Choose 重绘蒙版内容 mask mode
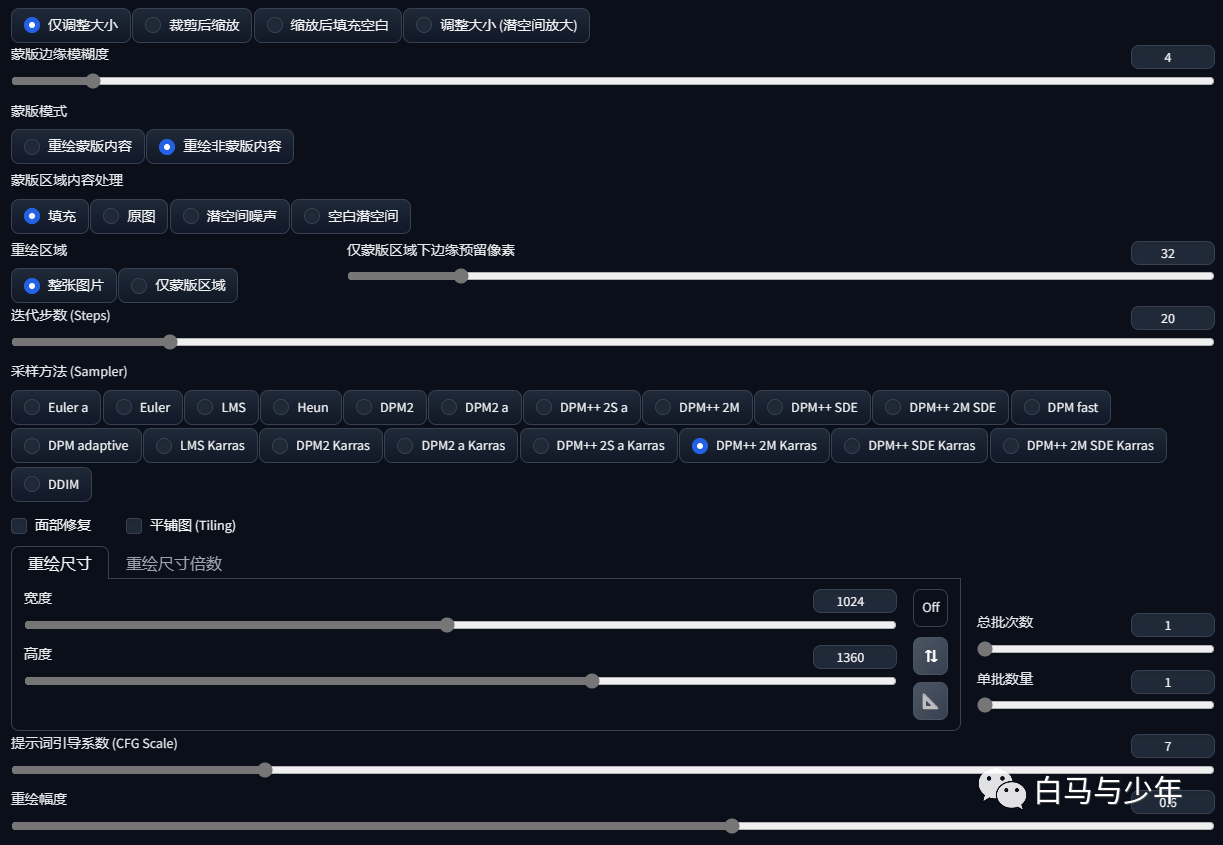The image size is (1223, 845). point(78,146)
